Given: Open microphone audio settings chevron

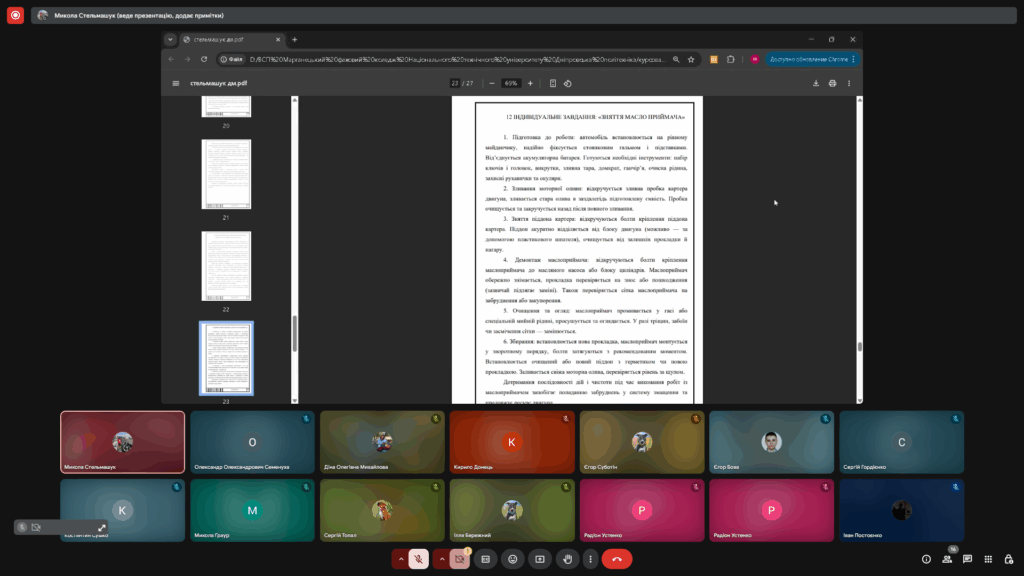Looking at the screenshot, I should point(401,559).
